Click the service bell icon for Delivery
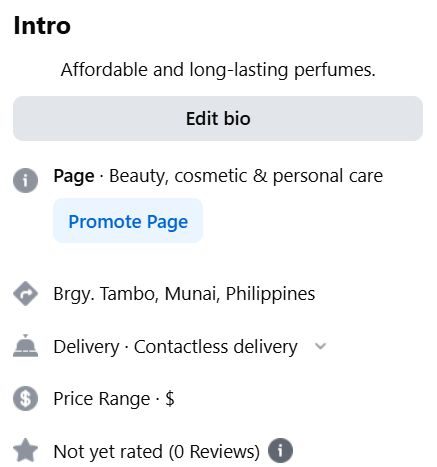Image resolution: width=437 pixels, height=467 pixels. 25,346
